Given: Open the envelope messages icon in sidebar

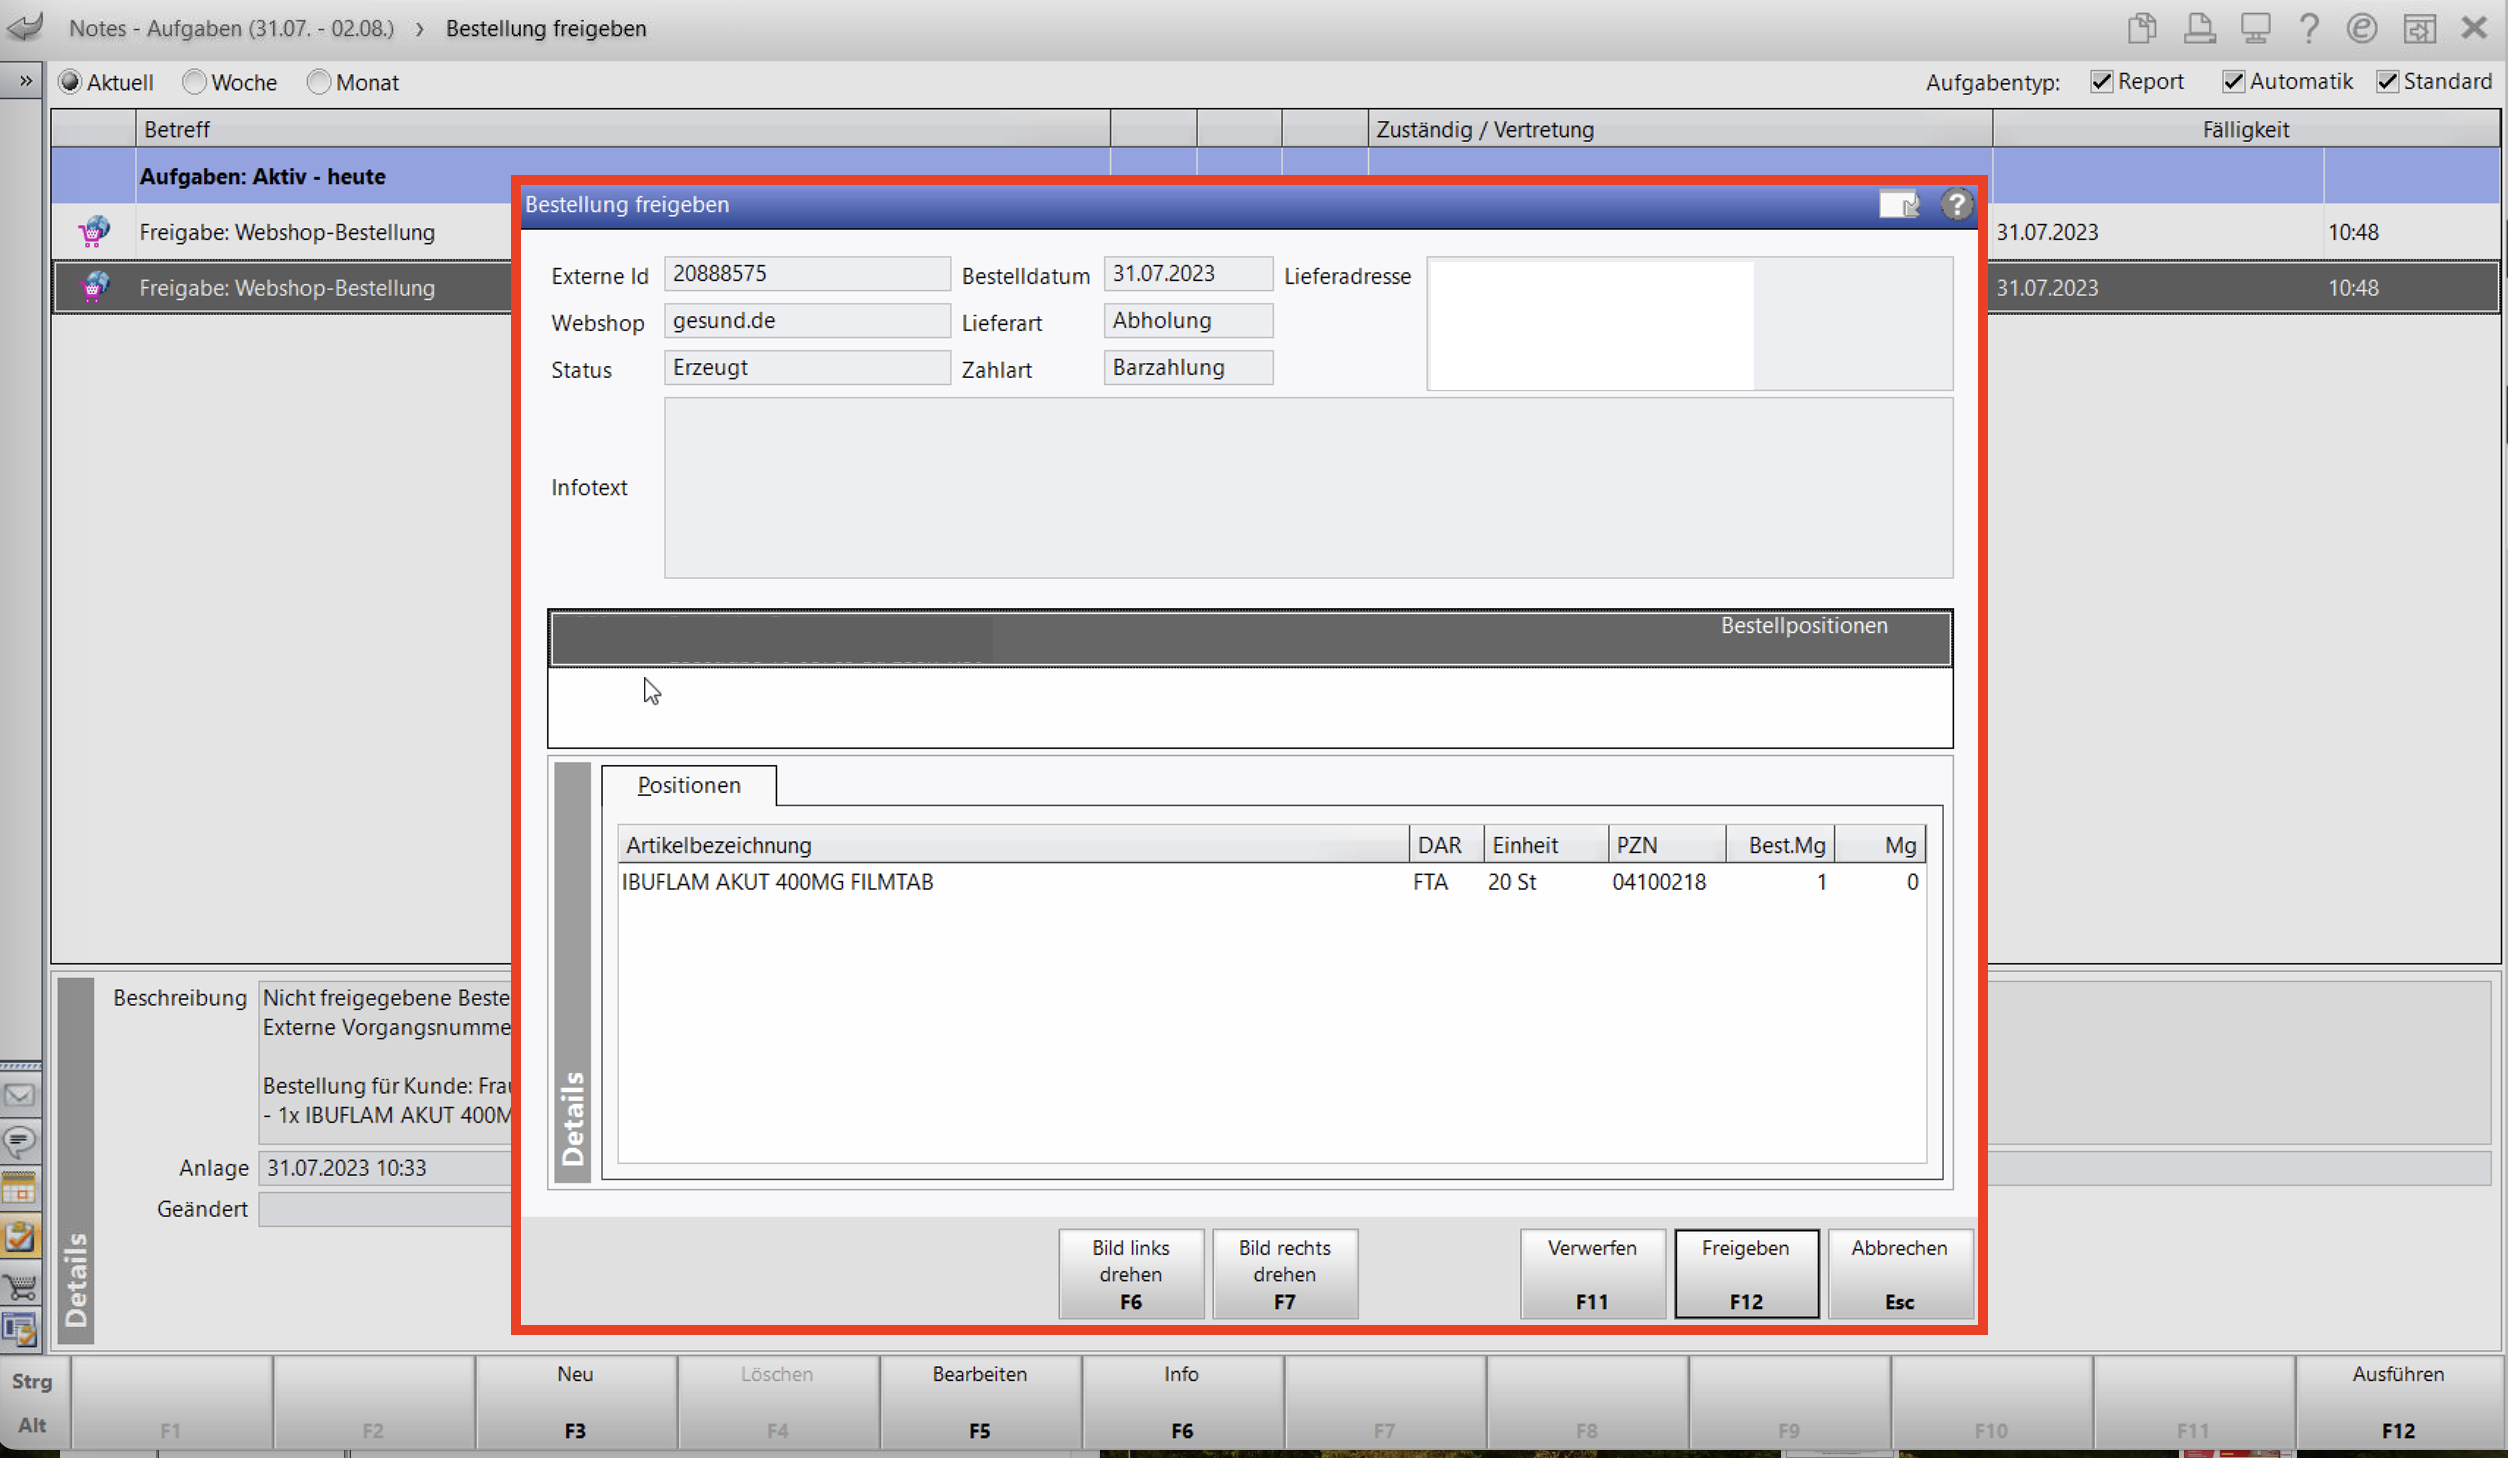Looking at the screenshot, I should point(20,1096).
